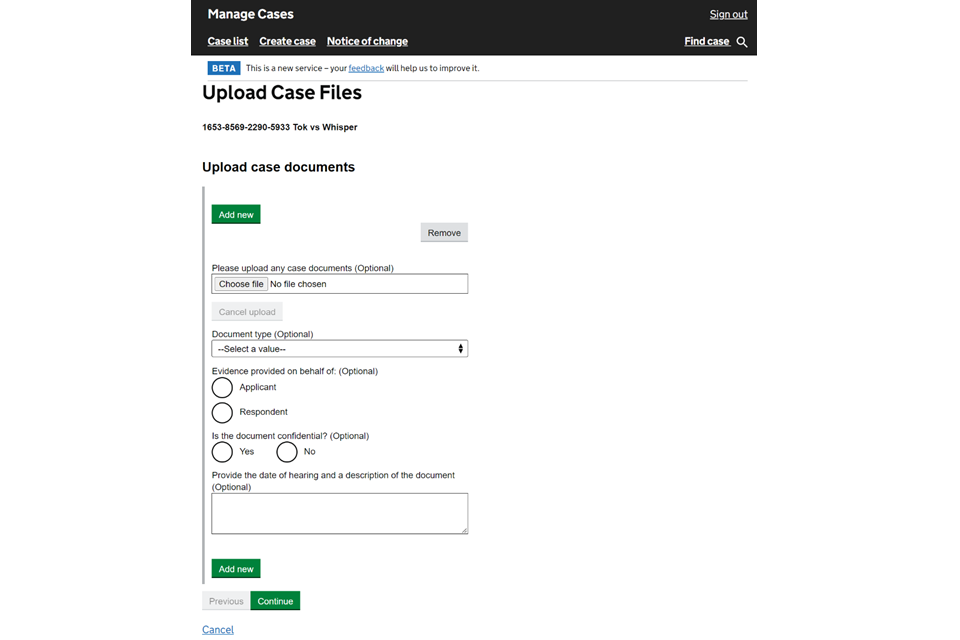Click the Cancel link at bottom
The width and height of the screenshot is (960, 640).
218,630
